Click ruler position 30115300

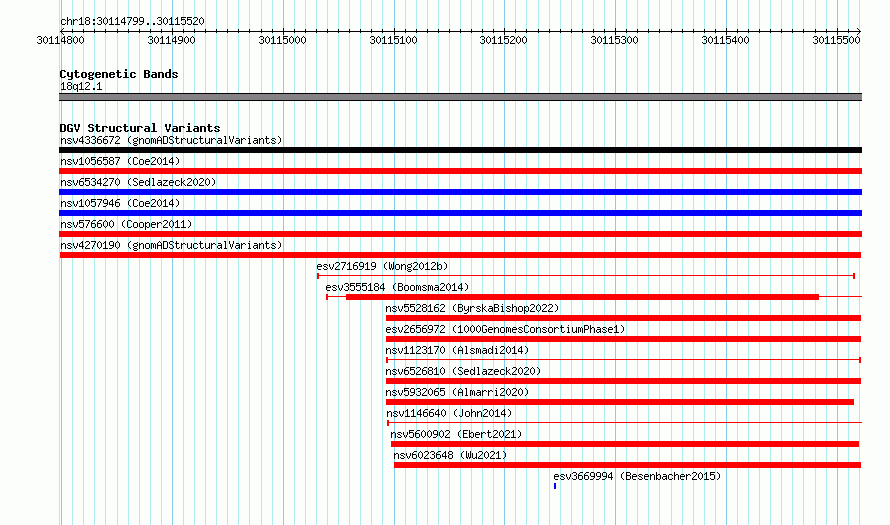point(615,40)
